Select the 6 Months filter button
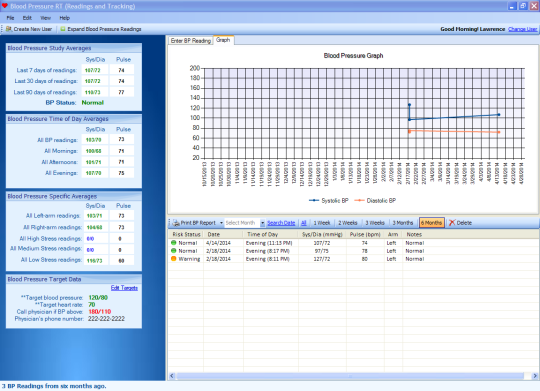 (432, 223)
